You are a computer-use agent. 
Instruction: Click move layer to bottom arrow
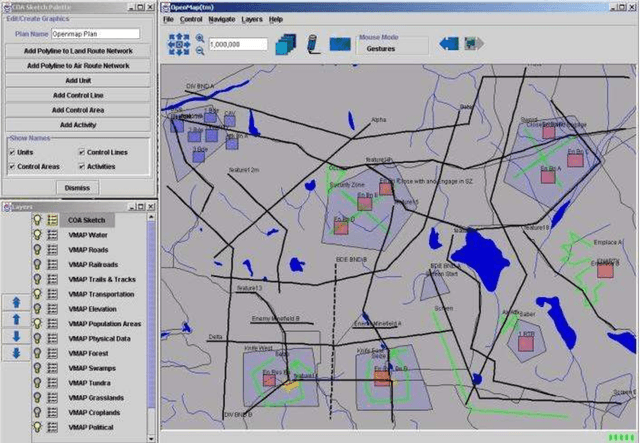click(15, 352)
